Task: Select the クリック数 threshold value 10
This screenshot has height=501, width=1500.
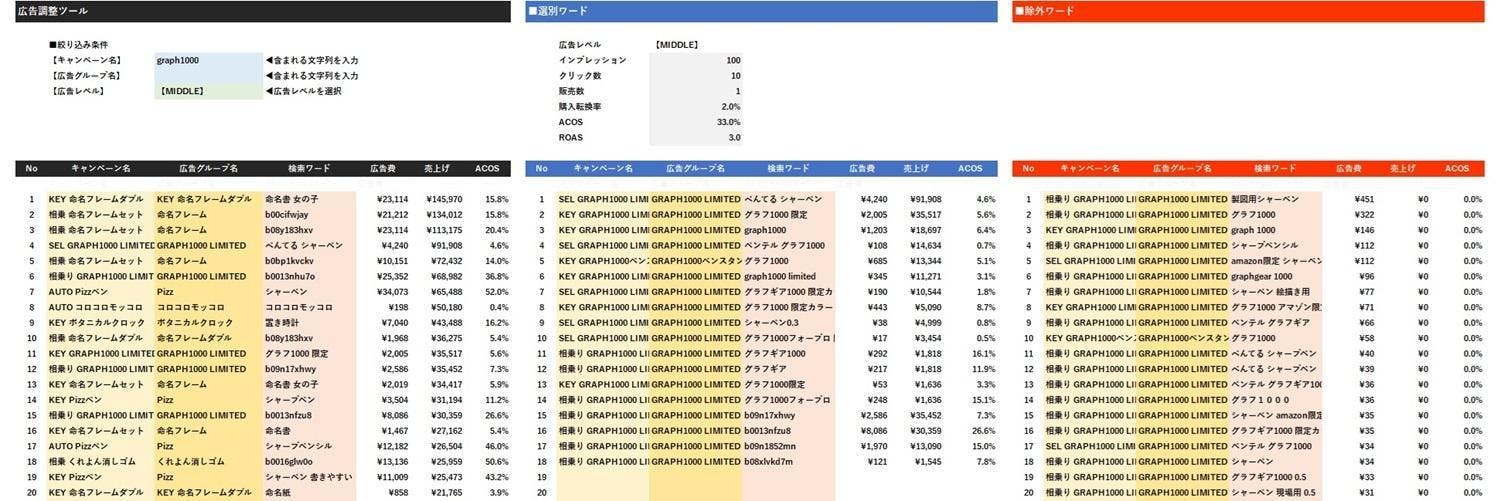Action: pyautogui.click(x=697, y=76)
